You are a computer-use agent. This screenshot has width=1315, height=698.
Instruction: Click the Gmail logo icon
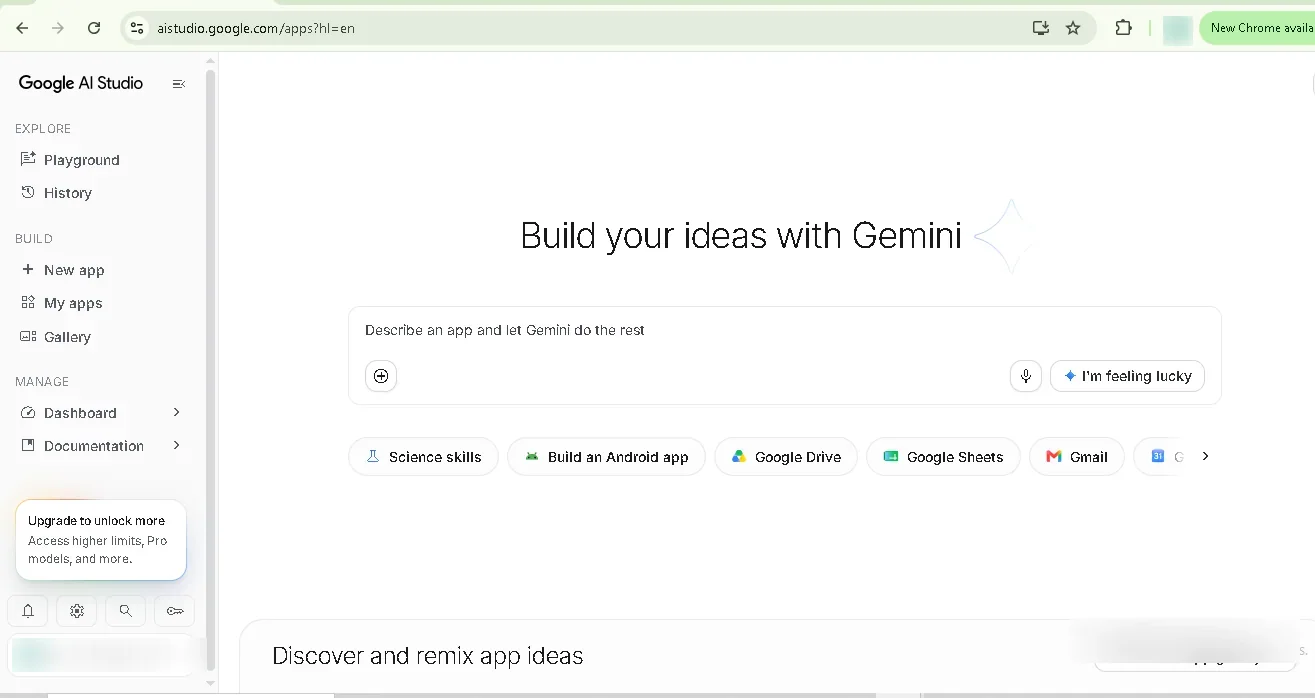1054,456
